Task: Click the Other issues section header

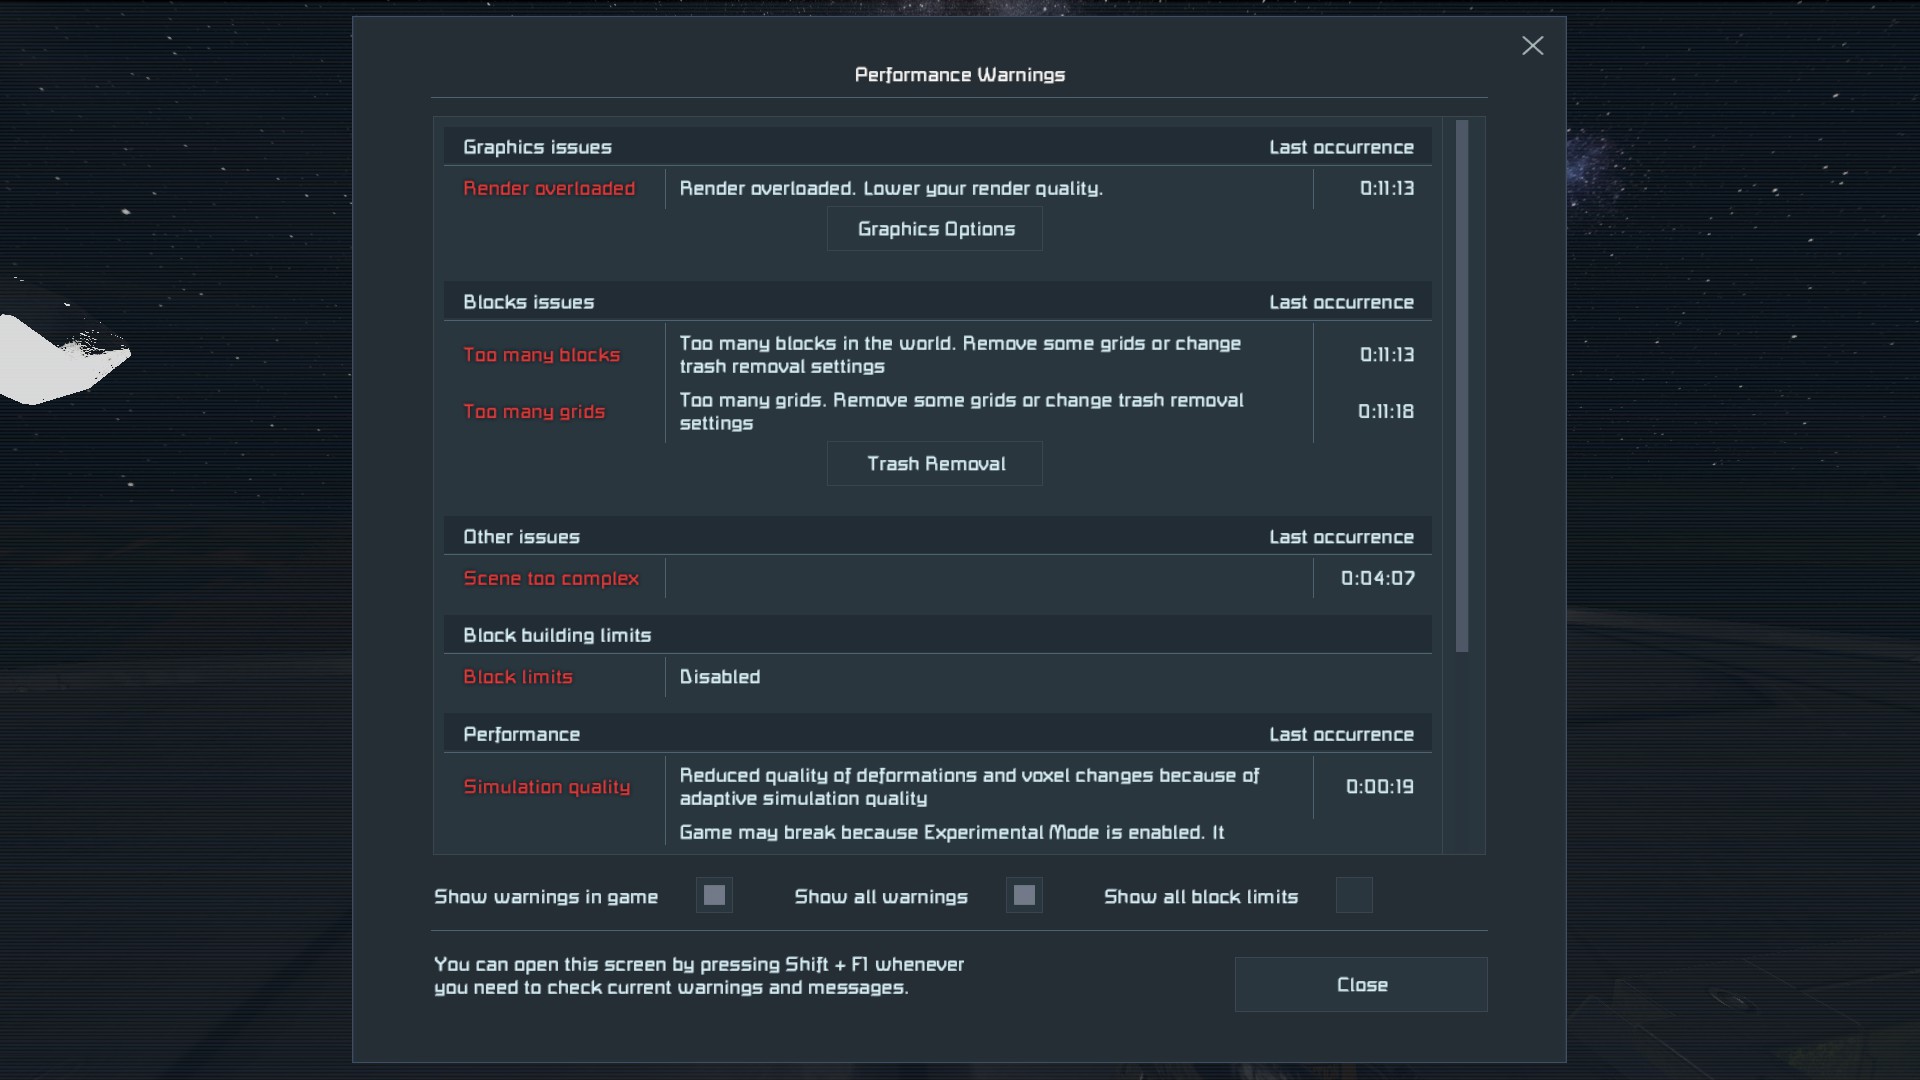Action: 521,537
